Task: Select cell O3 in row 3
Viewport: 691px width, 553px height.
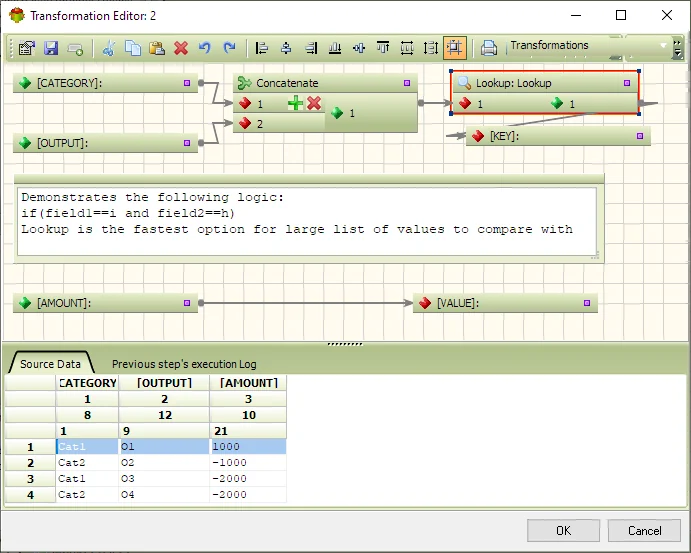Action: tap(164, 479)
